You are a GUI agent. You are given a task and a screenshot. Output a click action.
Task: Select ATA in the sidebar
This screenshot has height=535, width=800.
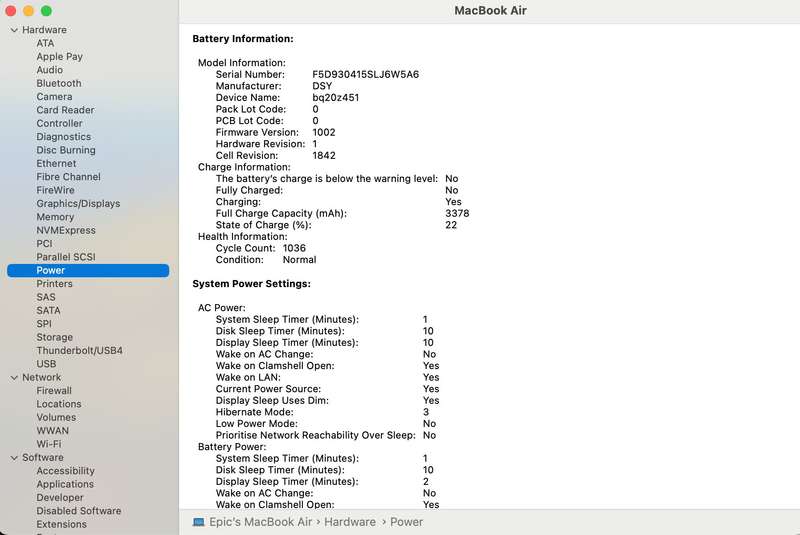click(45, 43)
